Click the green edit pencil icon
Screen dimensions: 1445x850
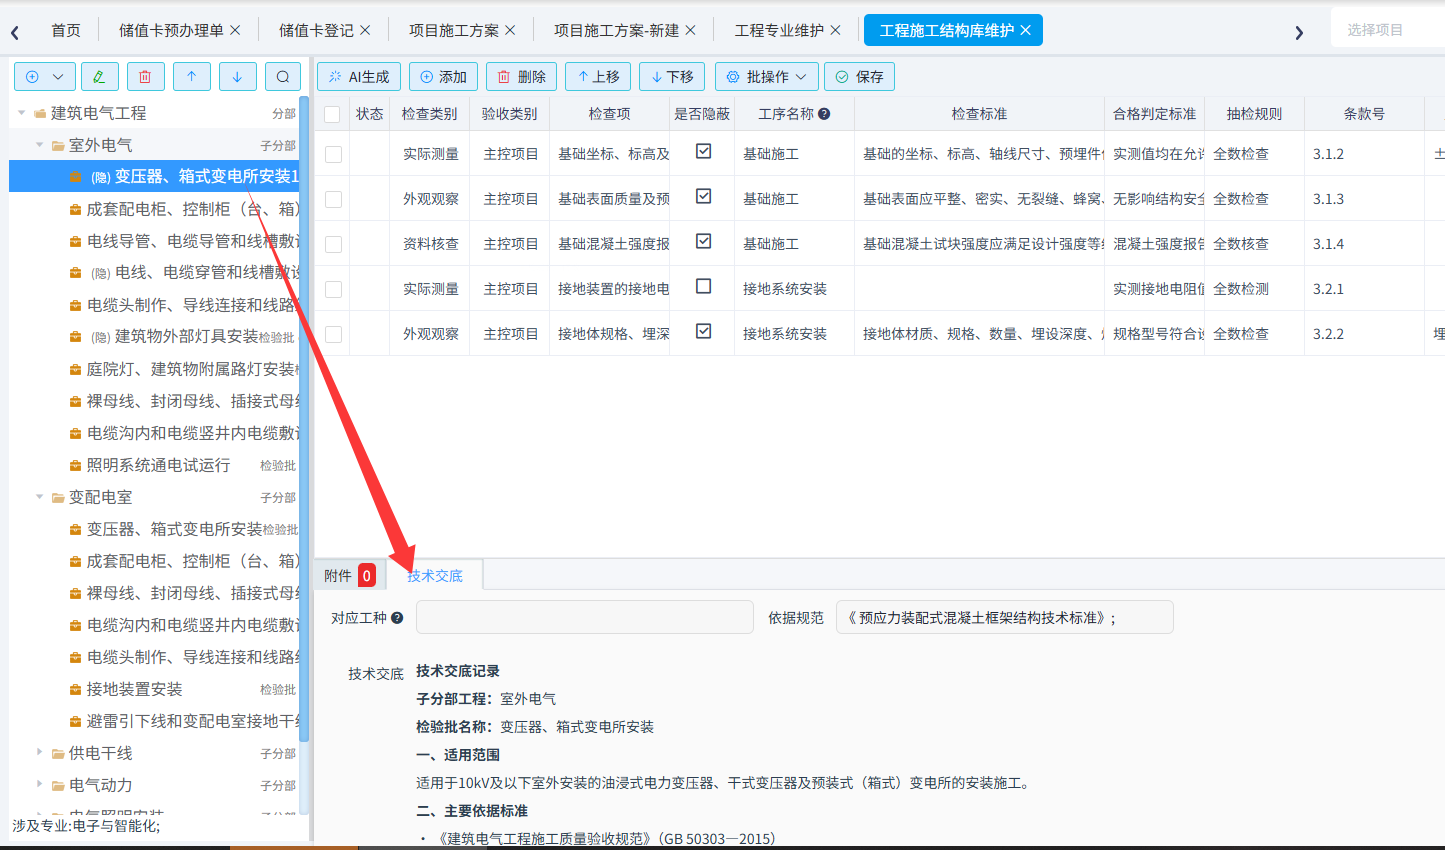pyautogui.click(x=98, y=77)
